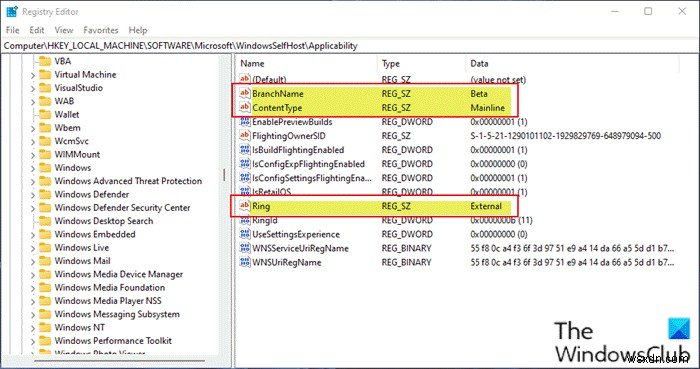This screenshot has height=369, width=700.
Task: Click the EnablePreviewBuilds DWORD icon
Action: click(245, 122)
